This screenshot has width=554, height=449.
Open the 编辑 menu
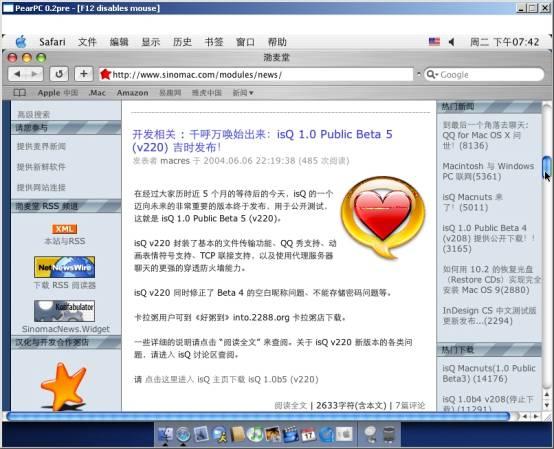[x=119, y=42]
